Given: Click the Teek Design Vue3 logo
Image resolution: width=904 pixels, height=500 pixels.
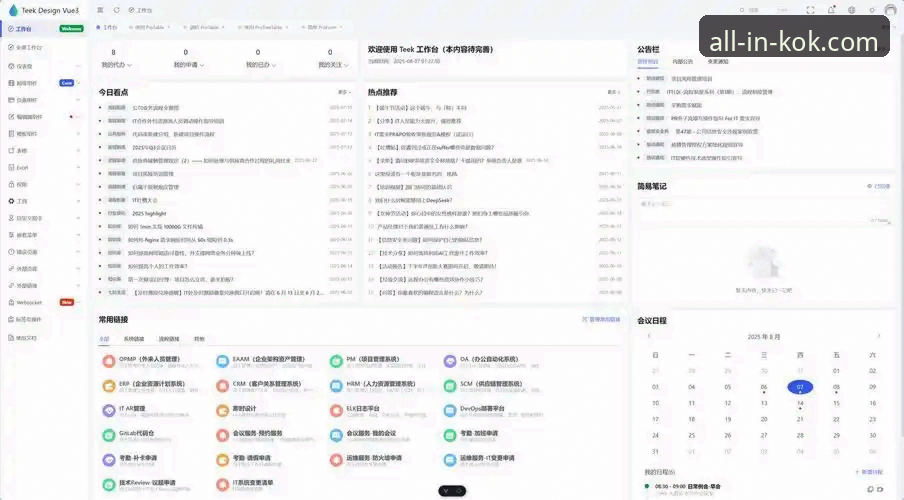Looking at the screenshot, I should coord(13,10).
